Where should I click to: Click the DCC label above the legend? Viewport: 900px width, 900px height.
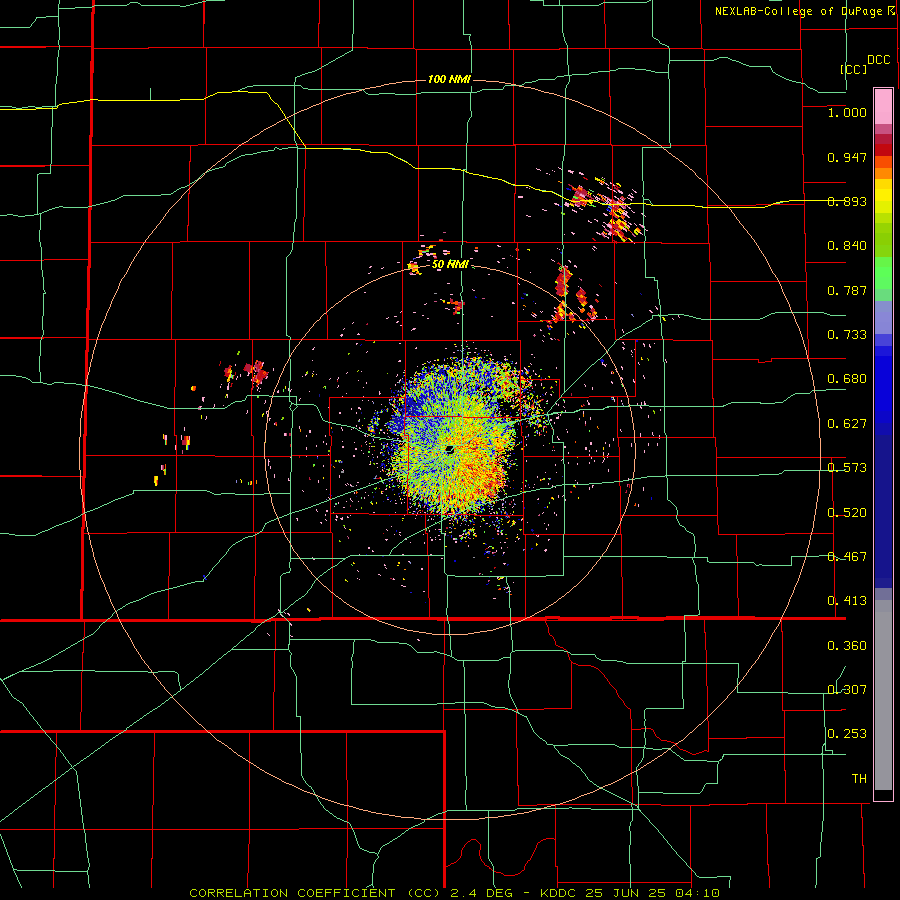click(x=878, y=60)
